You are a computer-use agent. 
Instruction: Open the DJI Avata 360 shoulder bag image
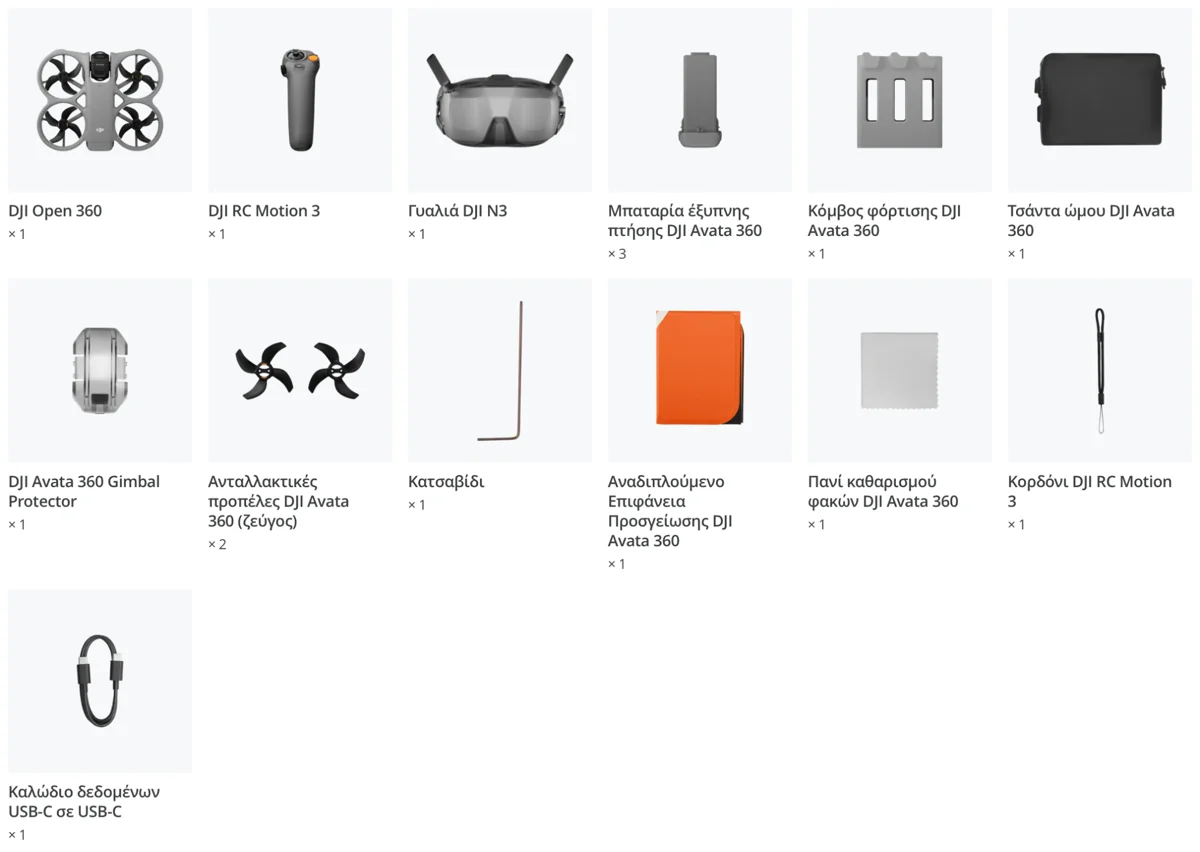1100,100
